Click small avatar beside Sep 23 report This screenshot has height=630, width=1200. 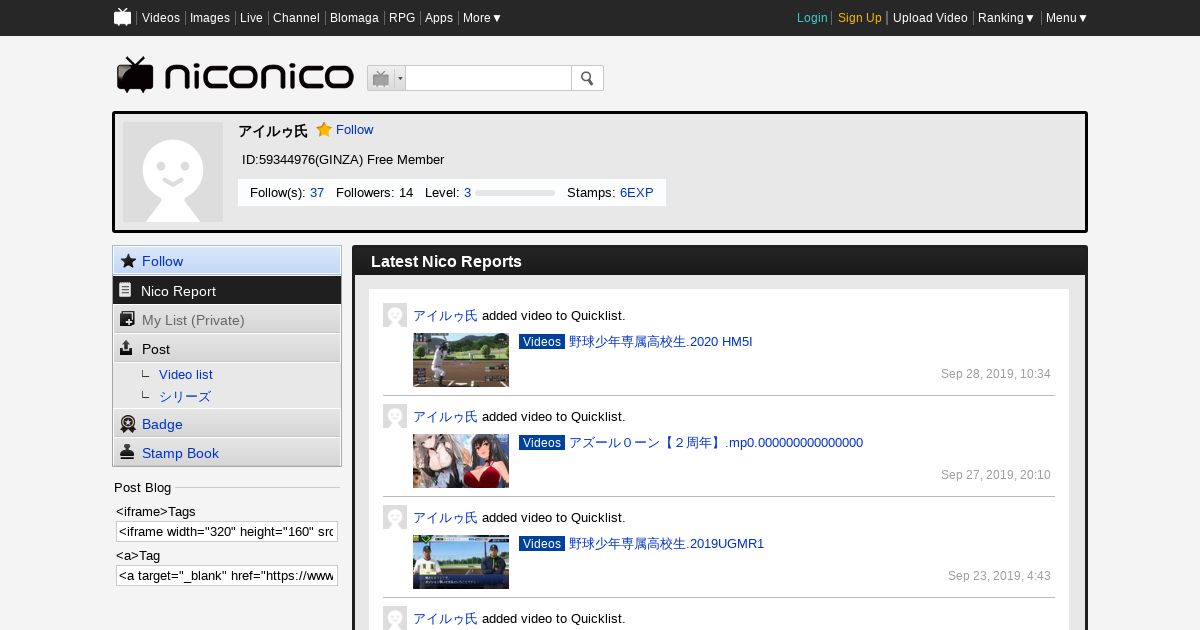[x=395, y=517]
